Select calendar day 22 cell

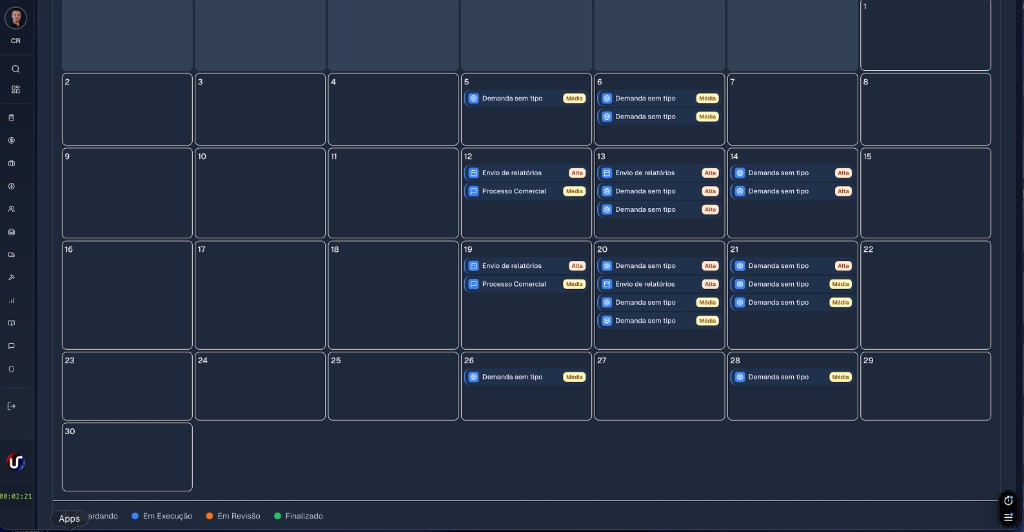click(925, 295)
